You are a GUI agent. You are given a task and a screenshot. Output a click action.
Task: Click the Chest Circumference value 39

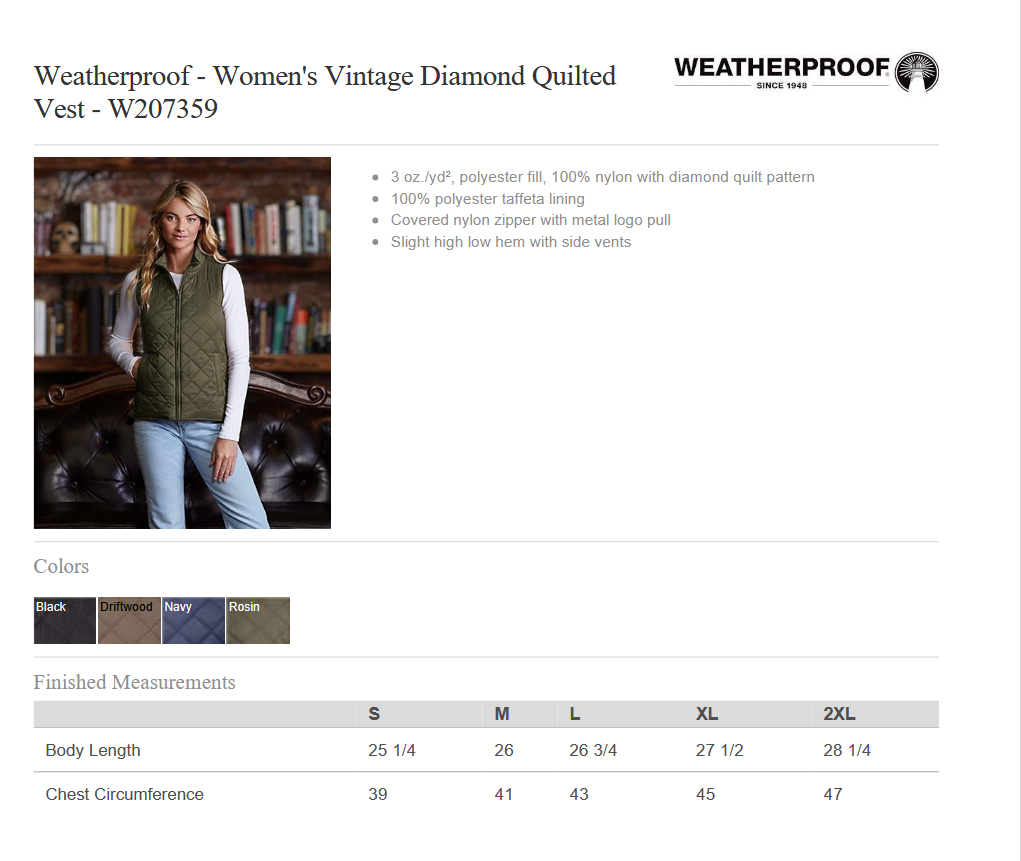coord(378,795)
